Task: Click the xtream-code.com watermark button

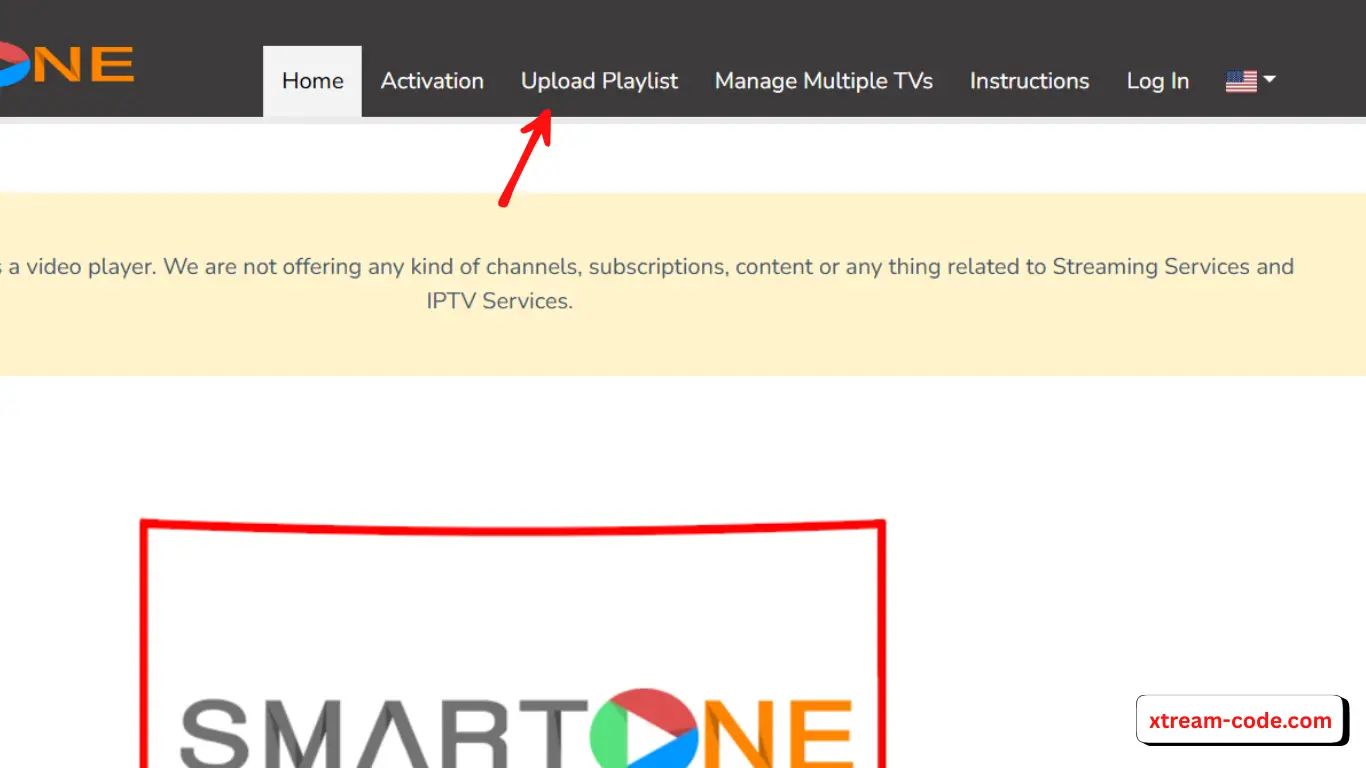Action: pyautogui.click(x=1240, y=719)
